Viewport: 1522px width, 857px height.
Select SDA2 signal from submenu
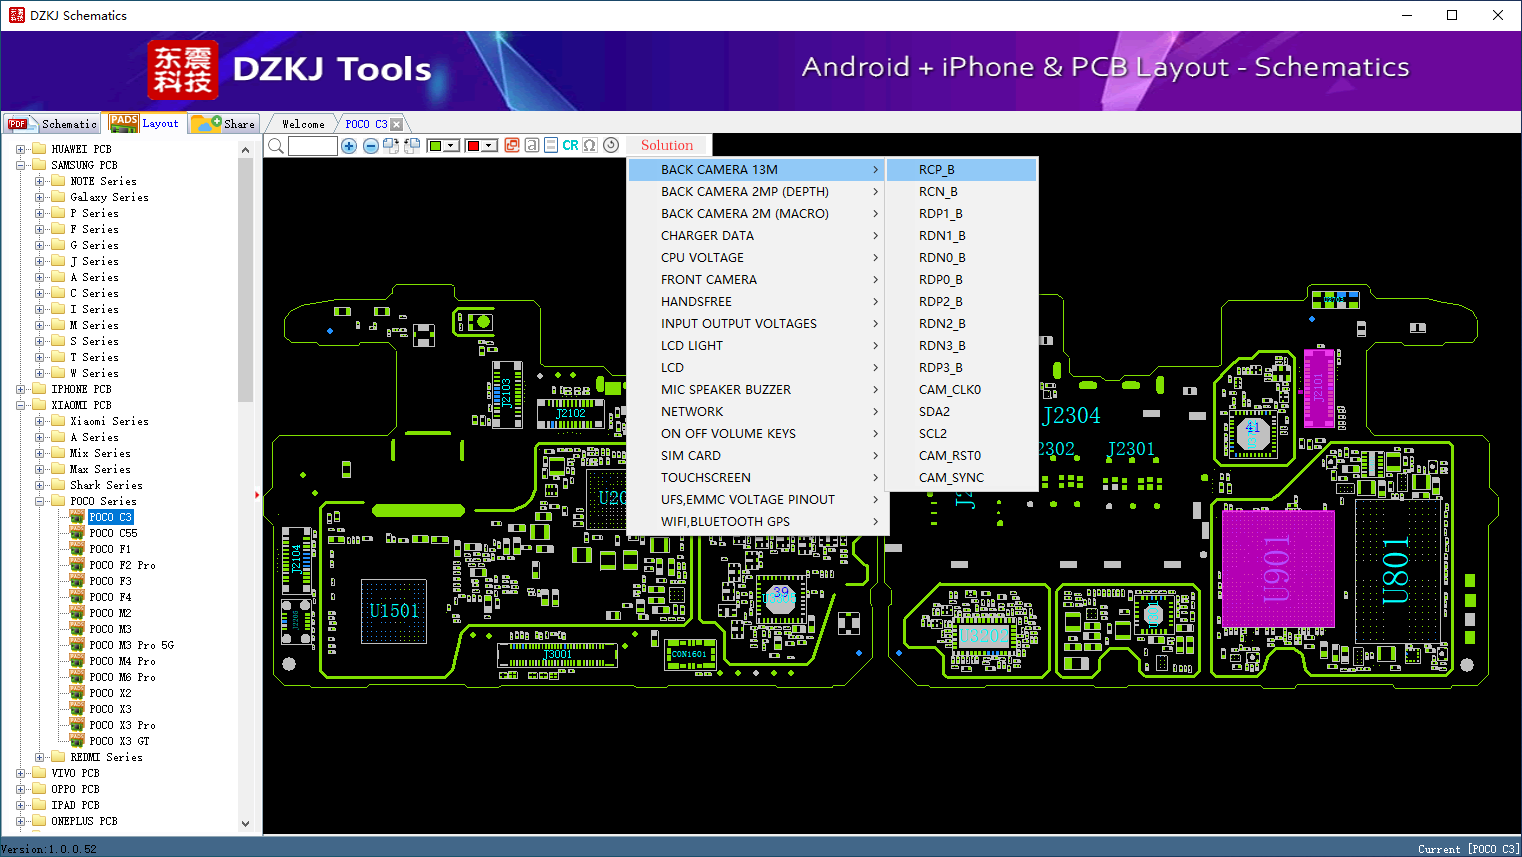962,412
